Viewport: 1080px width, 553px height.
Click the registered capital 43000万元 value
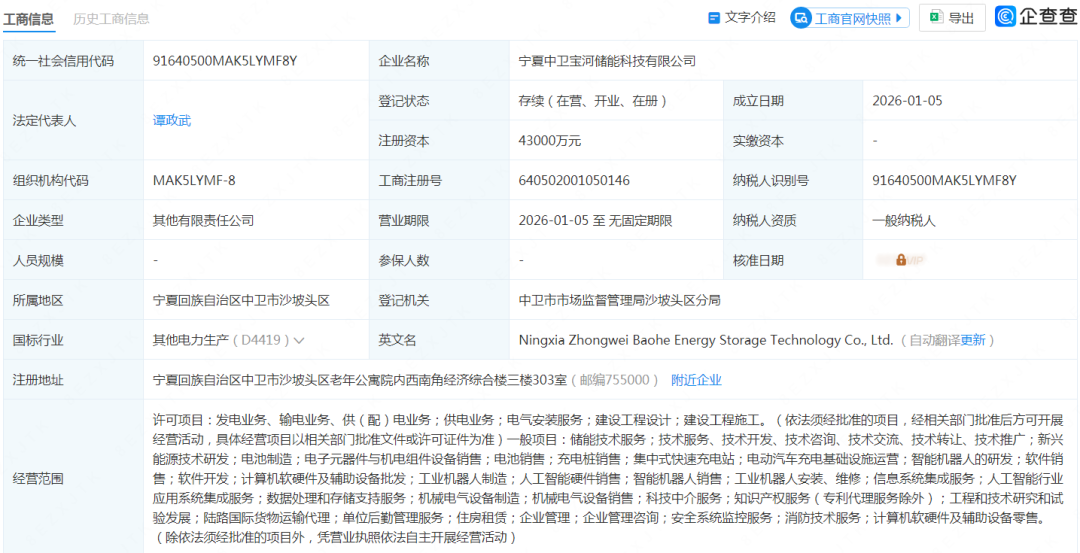click(x=549, y=141)
